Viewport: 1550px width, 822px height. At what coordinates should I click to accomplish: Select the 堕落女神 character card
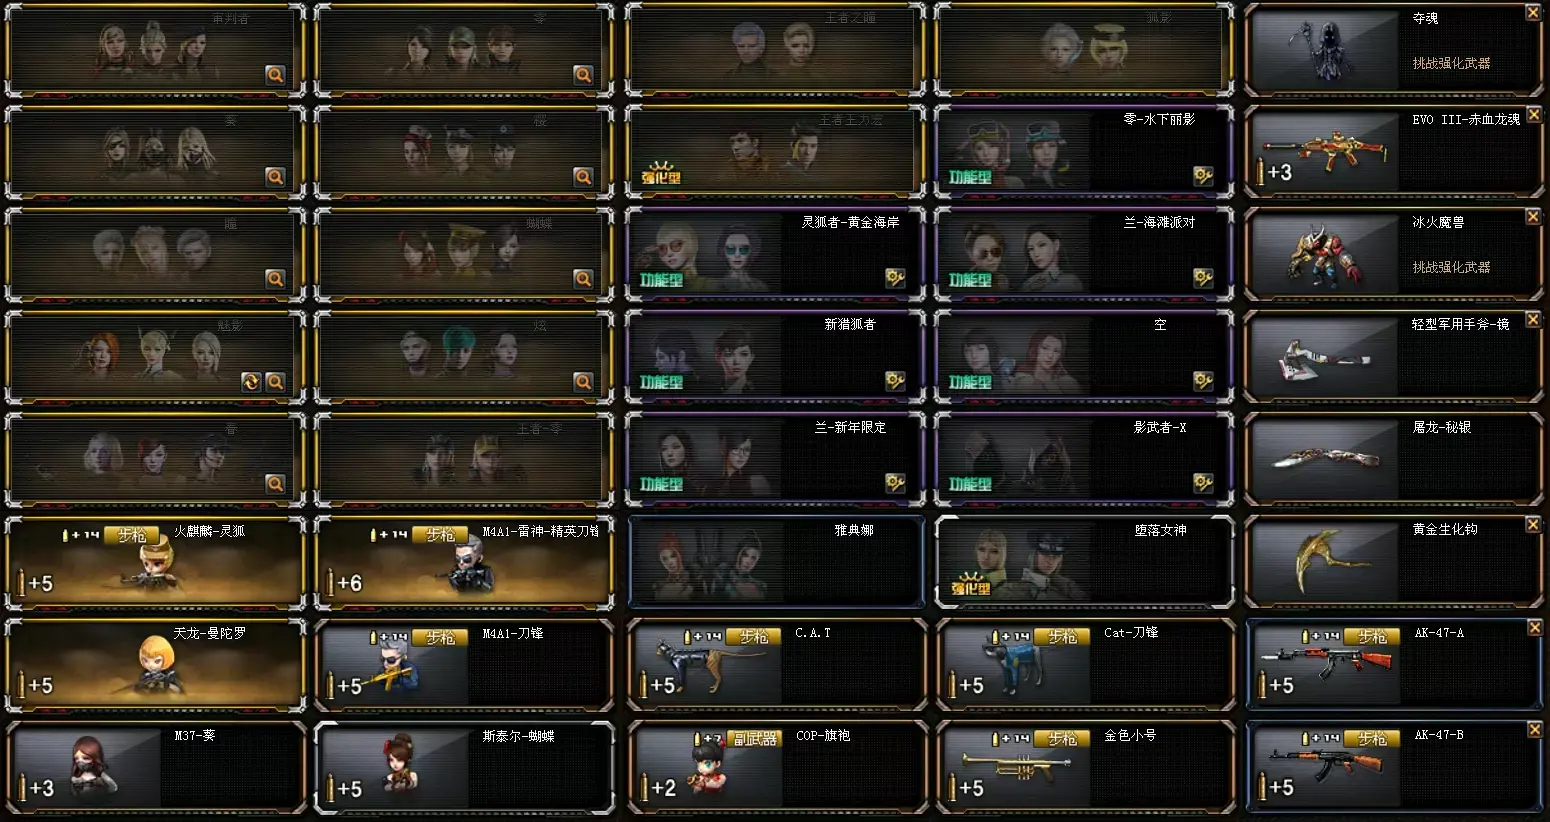pos(1085,562)
